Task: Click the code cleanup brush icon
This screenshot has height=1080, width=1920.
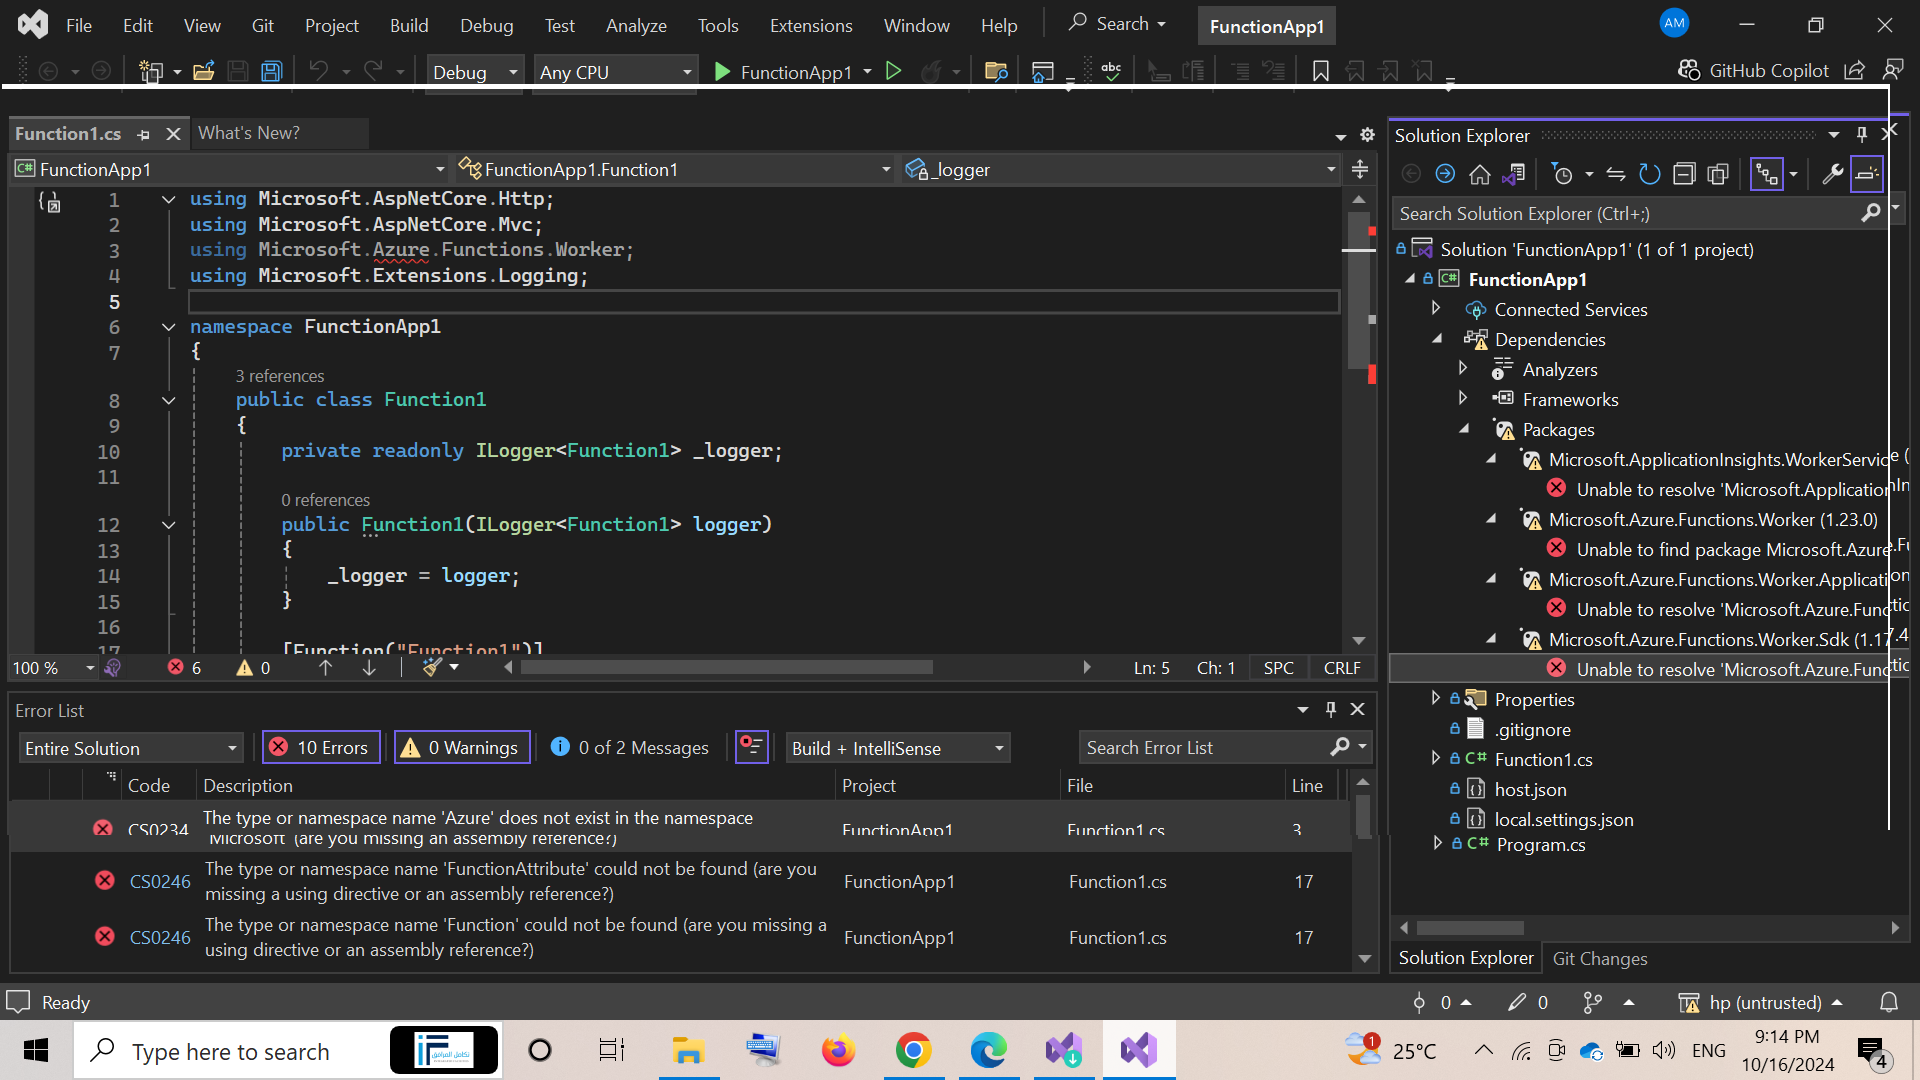Action: 432,668
